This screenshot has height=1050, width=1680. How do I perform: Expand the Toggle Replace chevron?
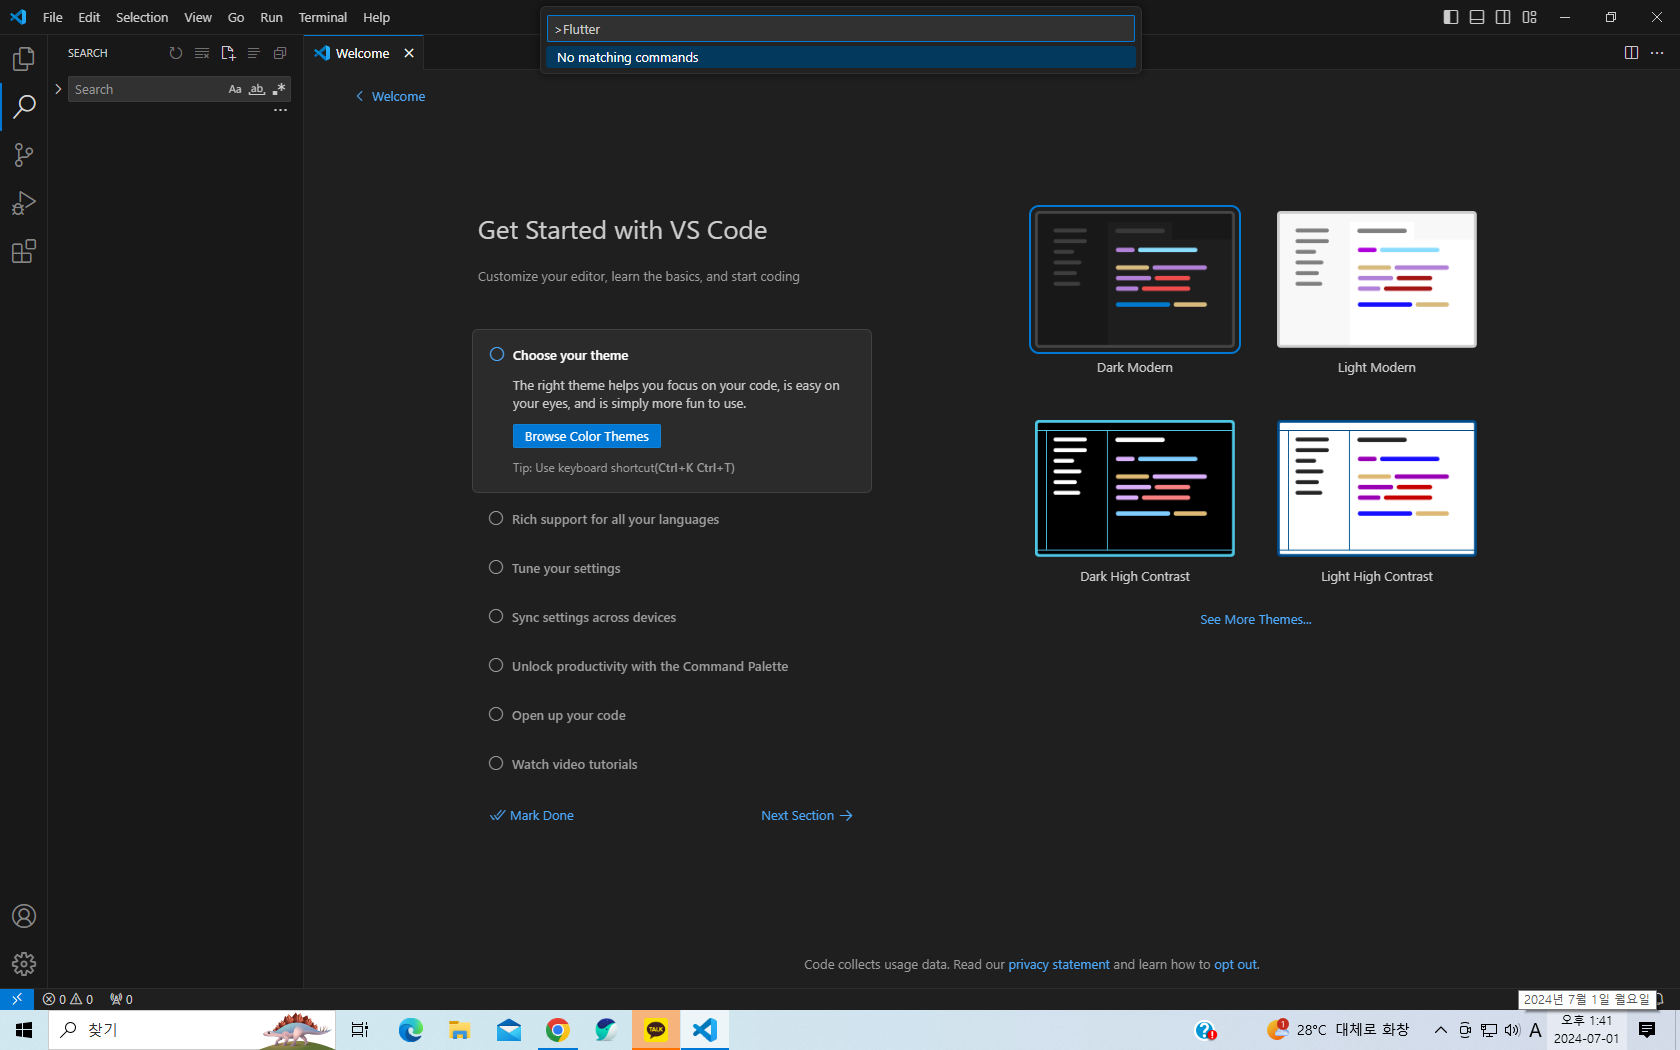[x=58, y=89]
